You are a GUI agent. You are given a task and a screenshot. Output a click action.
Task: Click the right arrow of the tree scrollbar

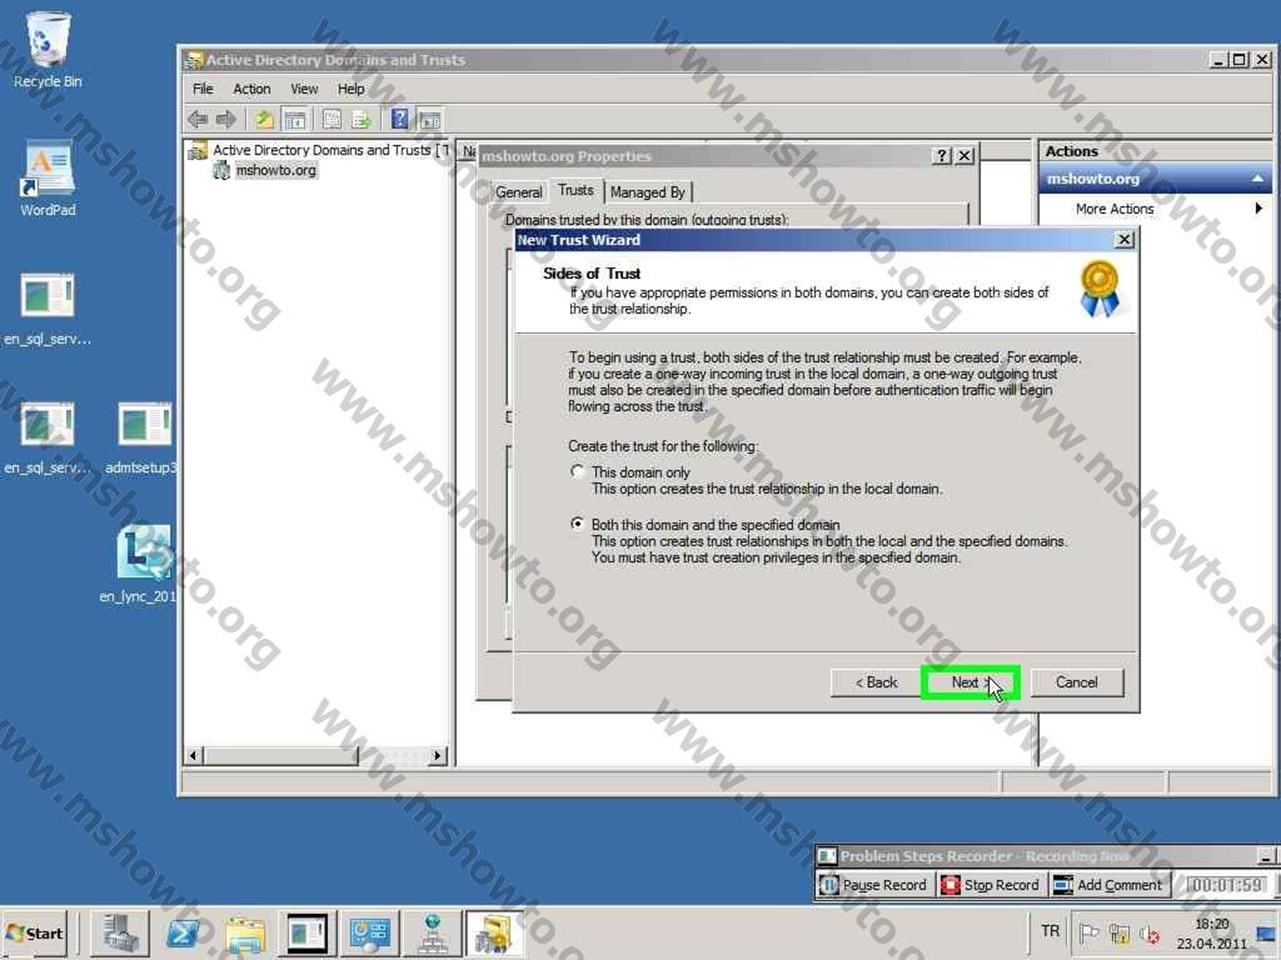(x=438, y=756)
